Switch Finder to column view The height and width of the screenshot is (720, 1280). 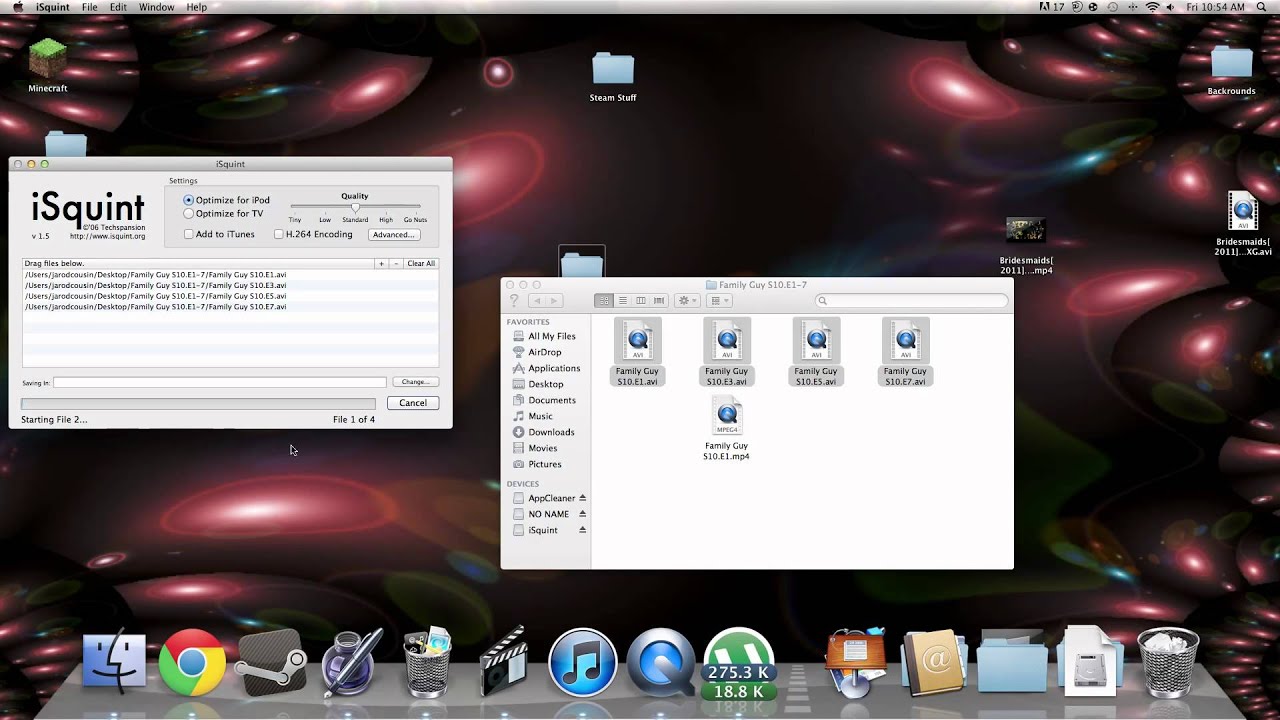(641, 300)
